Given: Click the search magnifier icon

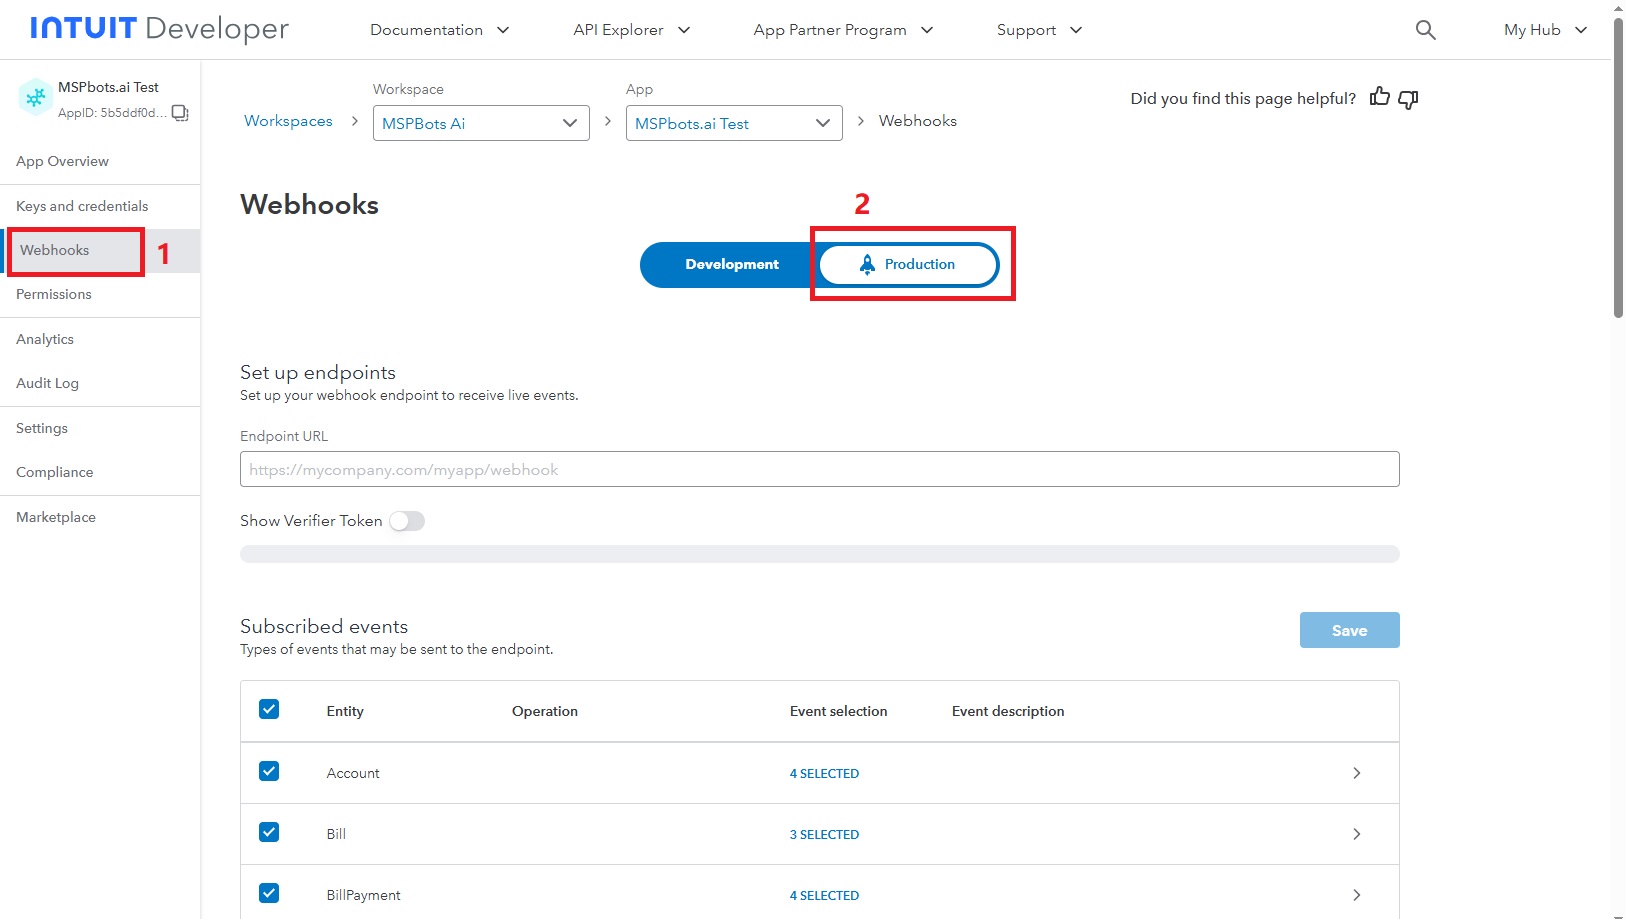Looking at the screenshot, I should click(x=1425, y=30).
